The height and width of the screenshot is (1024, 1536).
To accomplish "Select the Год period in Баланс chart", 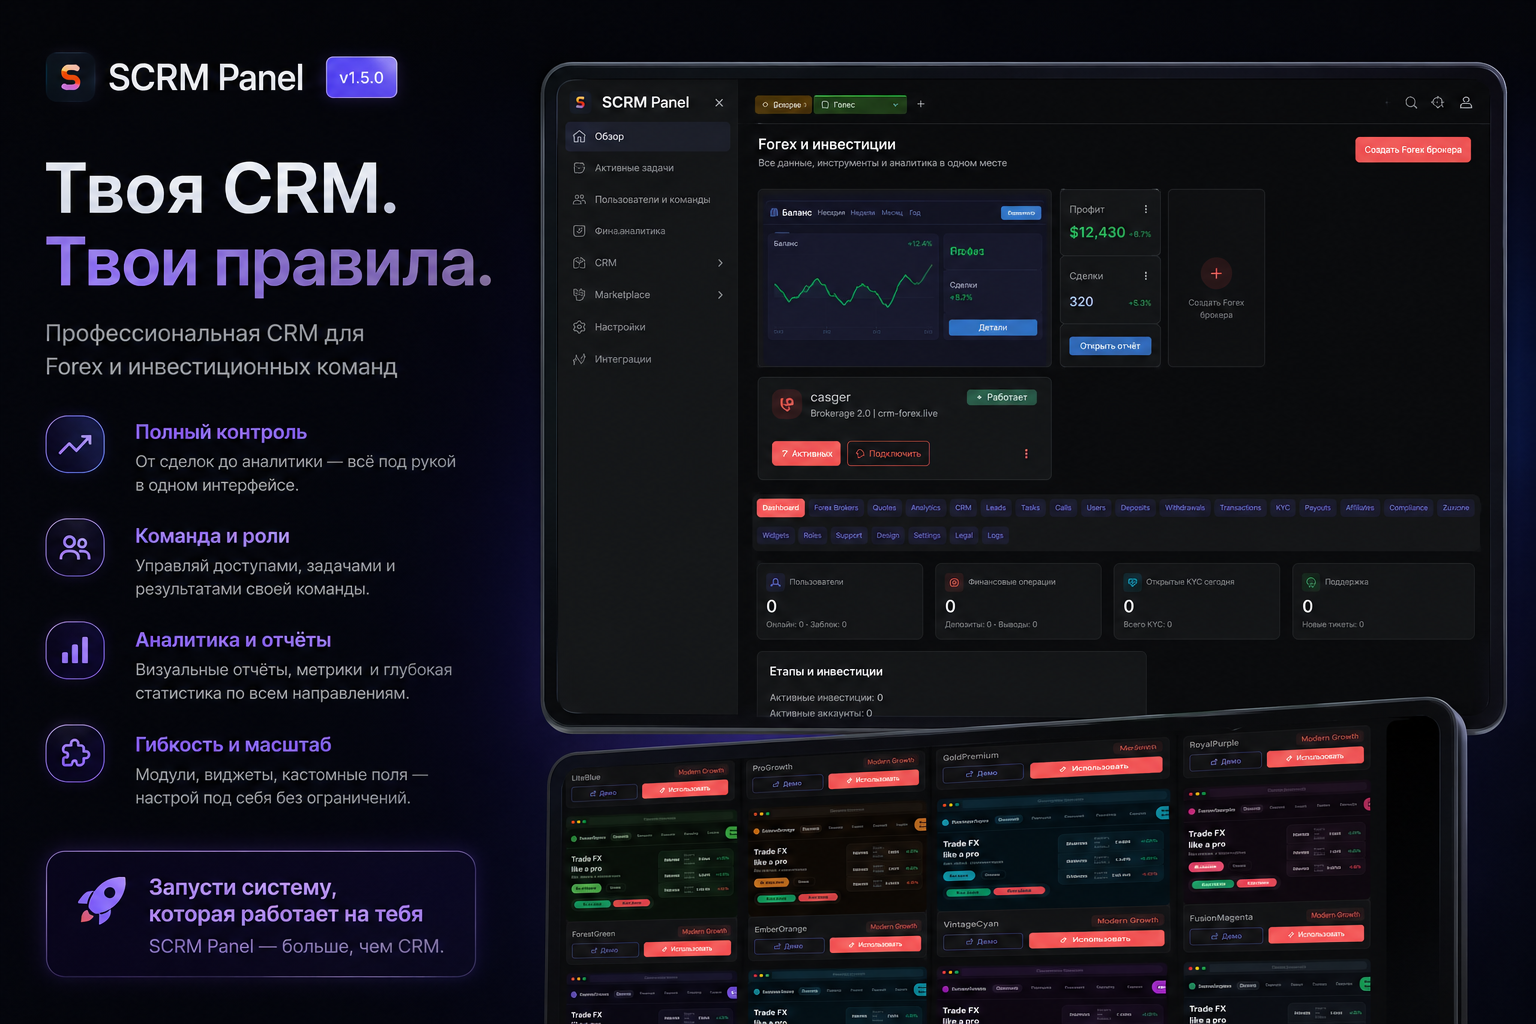I will tap(915, 212).
